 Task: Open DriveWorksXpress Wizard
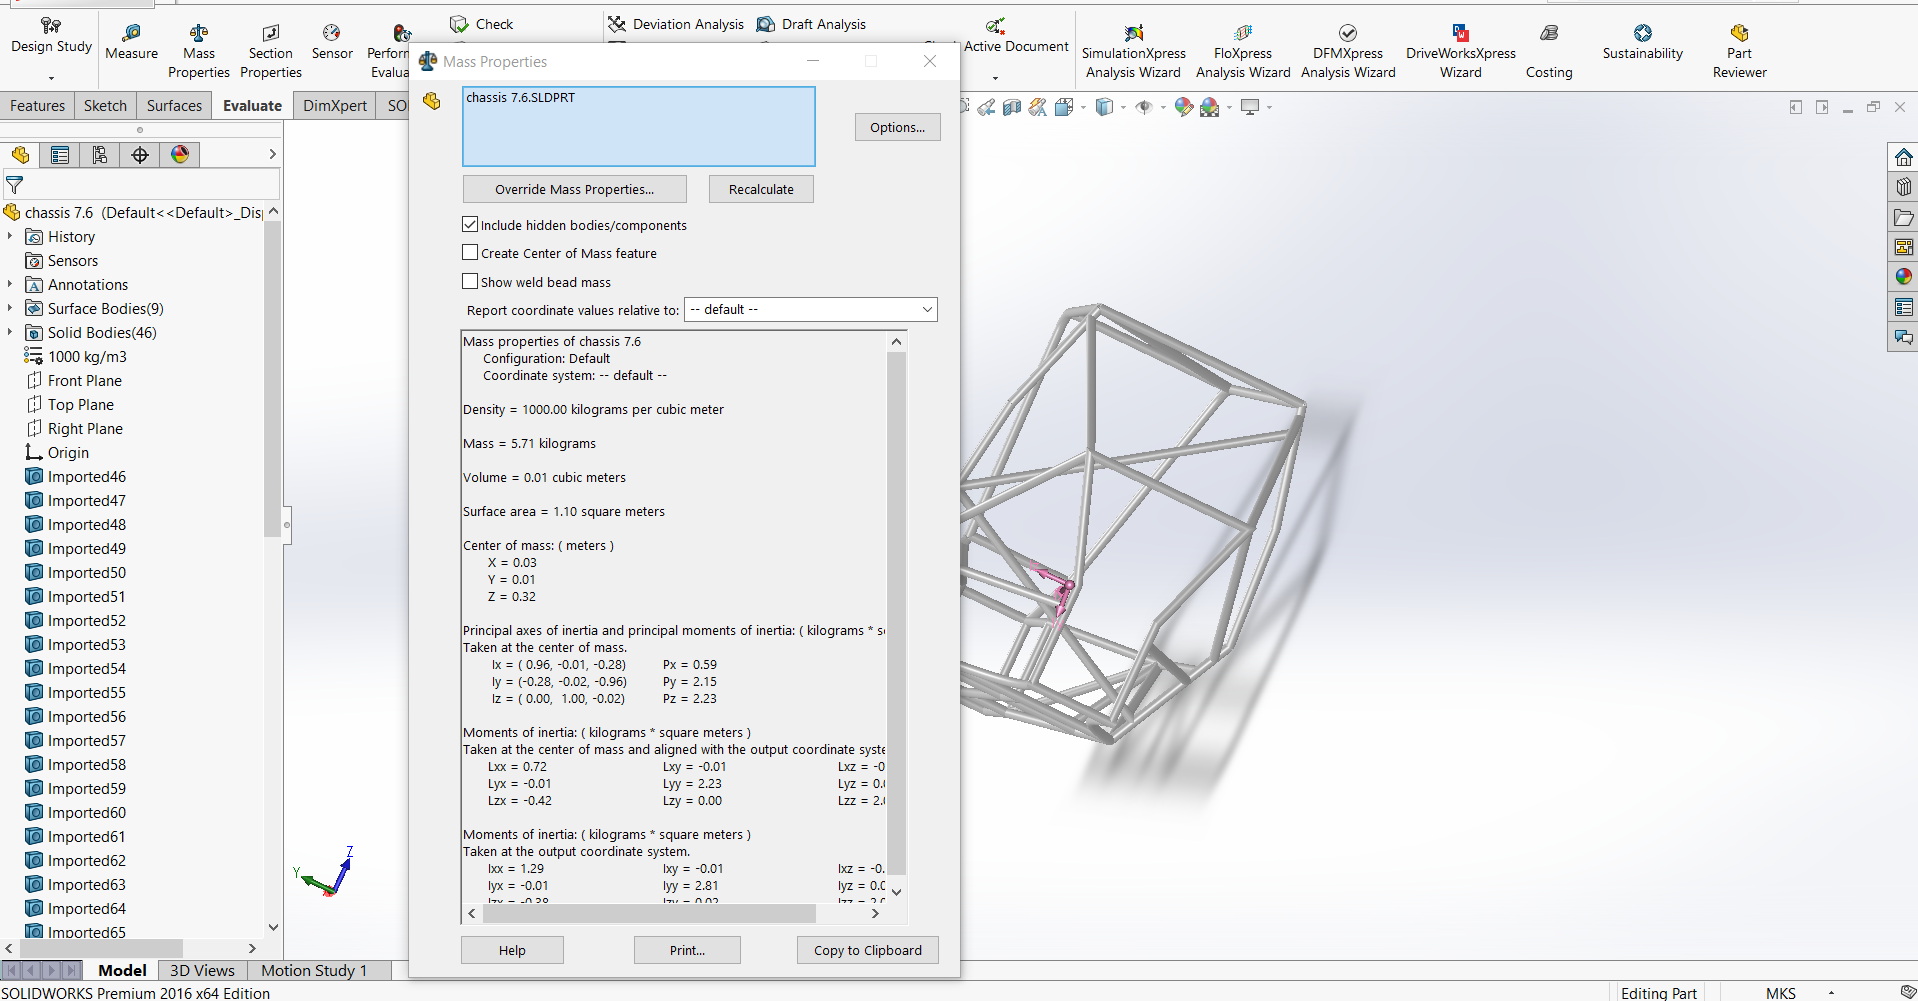point(1460,52)
